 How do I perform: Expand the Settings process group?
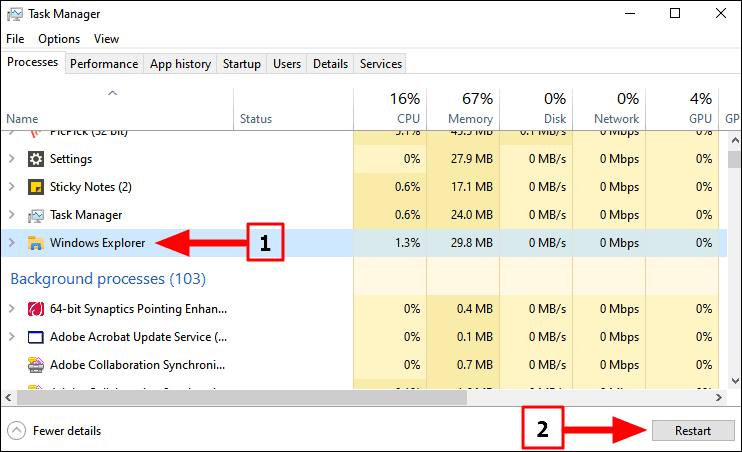click(x=12, y=159)
